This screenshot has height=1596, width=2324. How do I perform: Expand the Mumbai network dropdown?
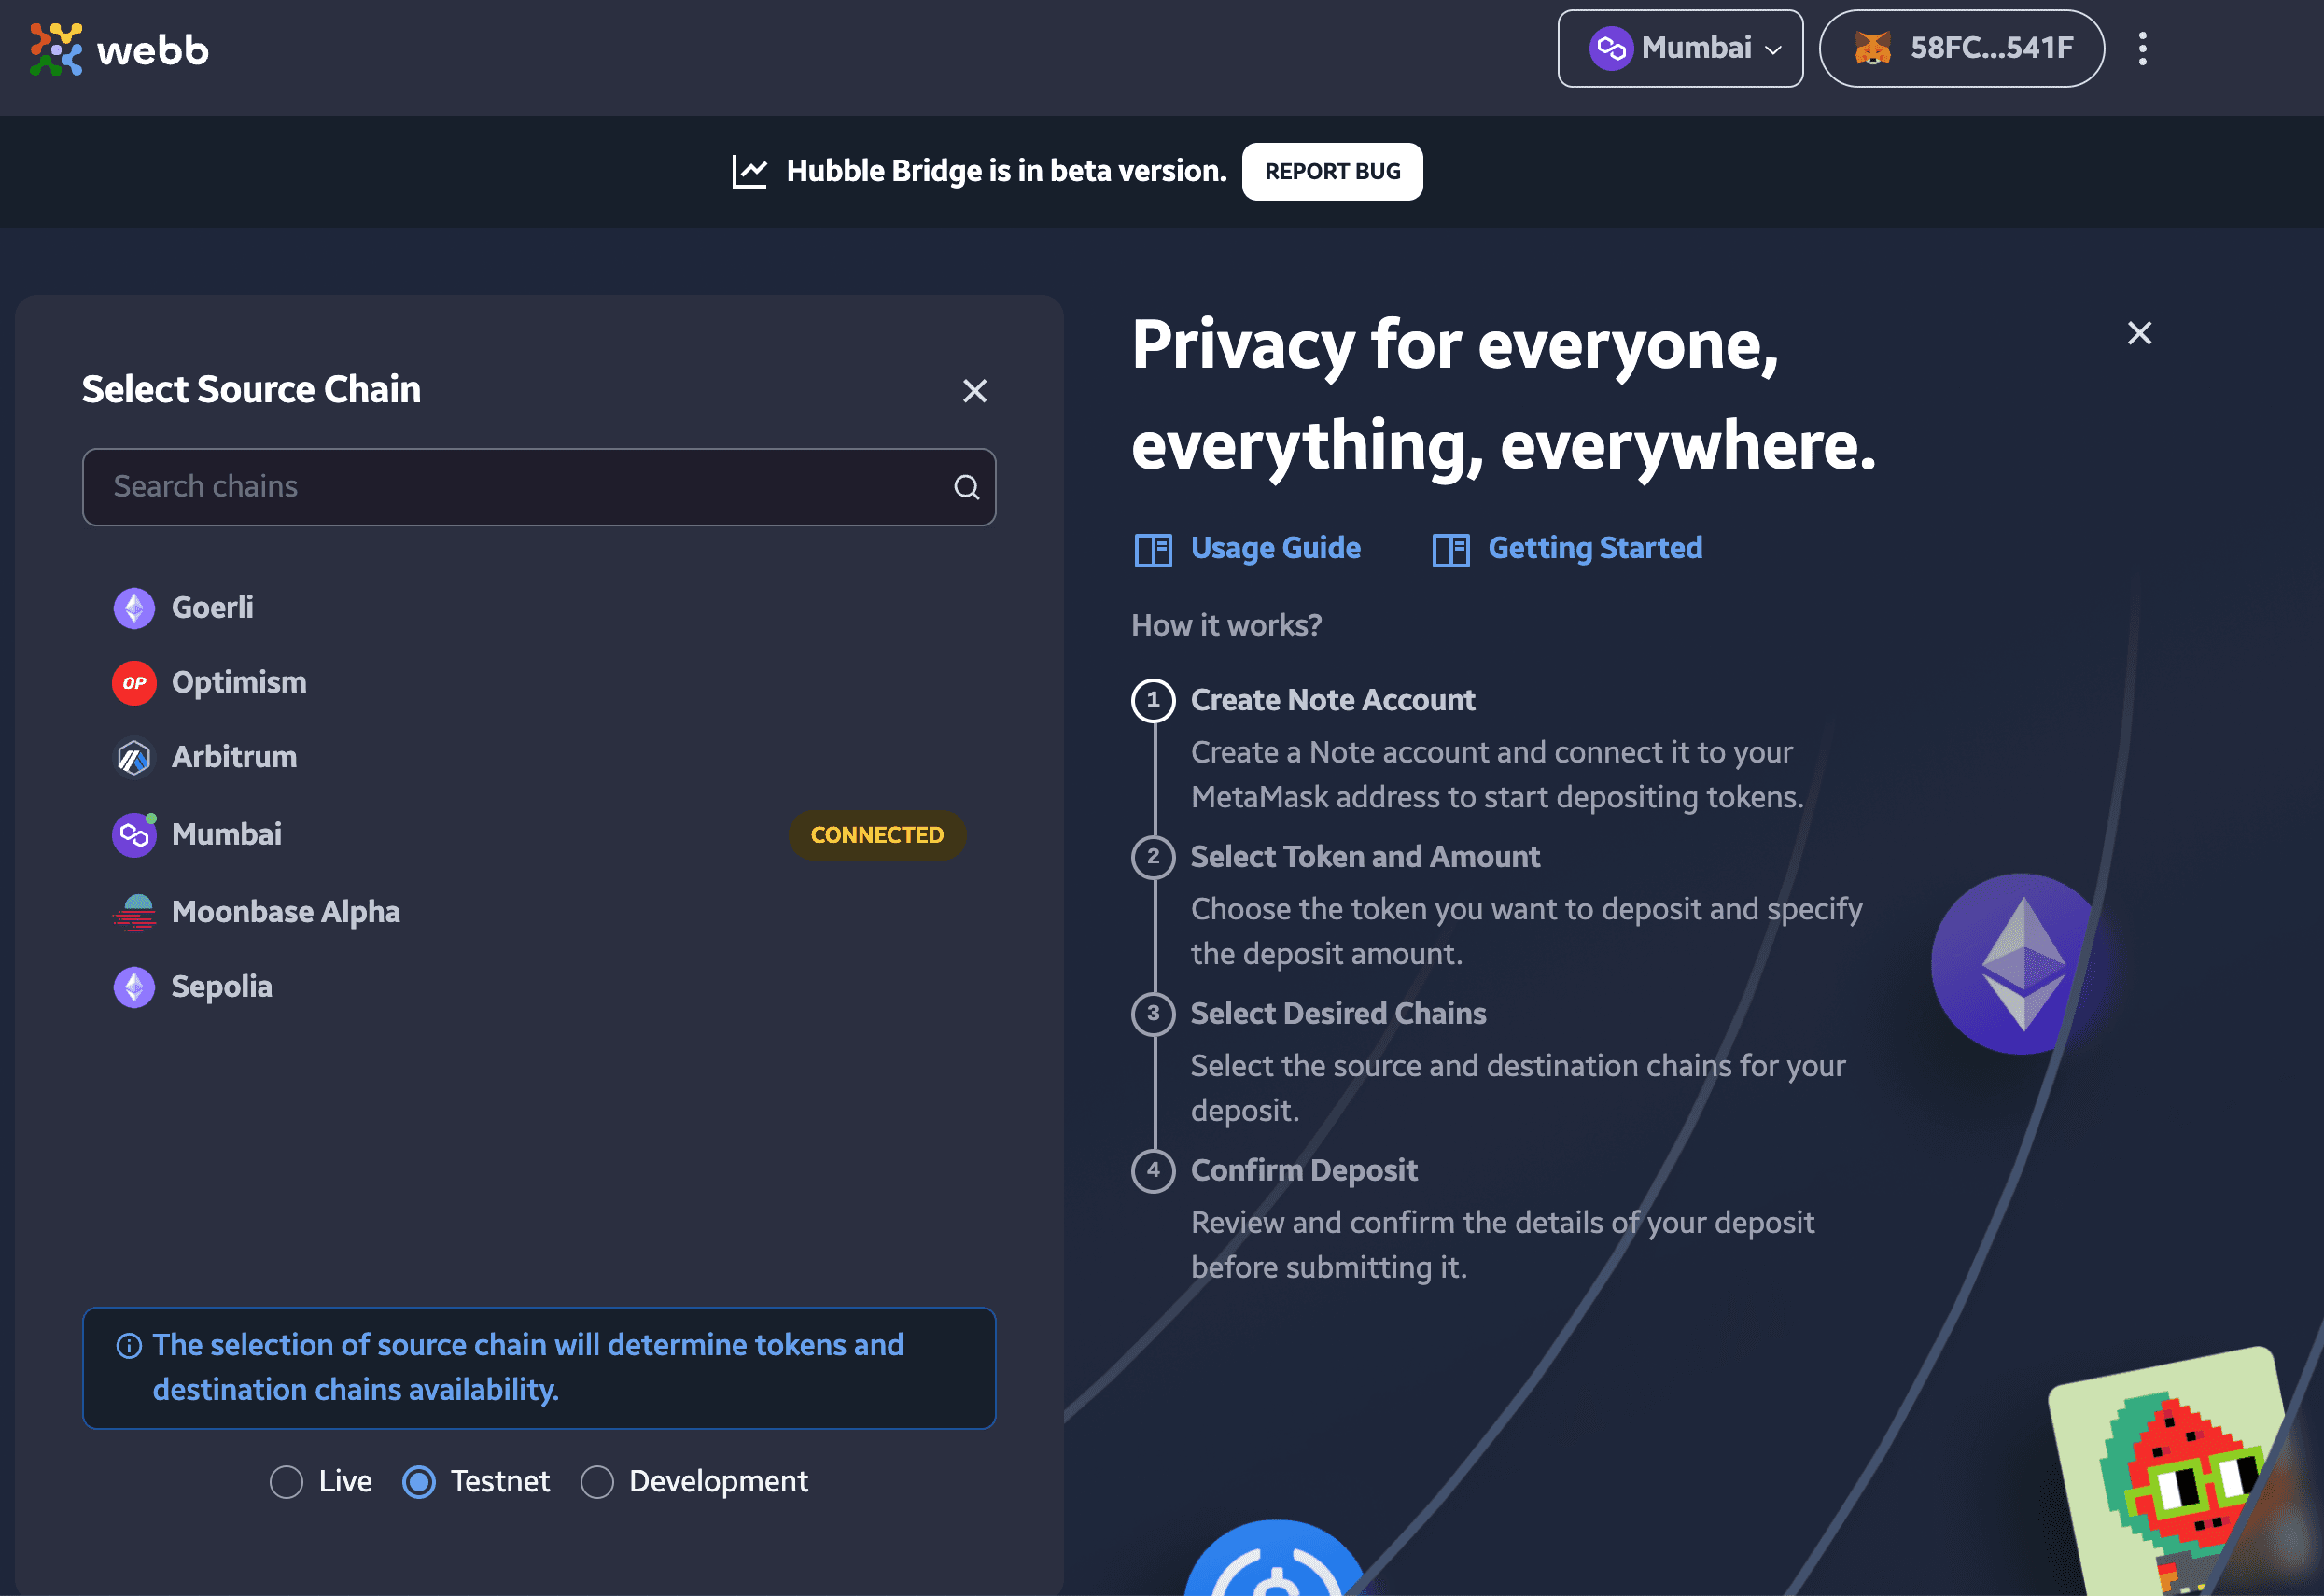point(1679,48)
